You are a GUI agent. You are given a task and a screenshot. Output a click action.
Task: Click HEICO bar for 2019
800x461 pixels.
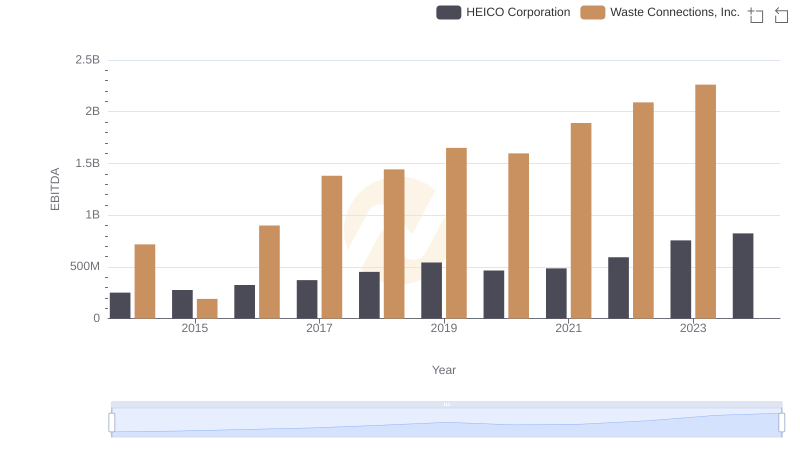(x=432, y=291)
